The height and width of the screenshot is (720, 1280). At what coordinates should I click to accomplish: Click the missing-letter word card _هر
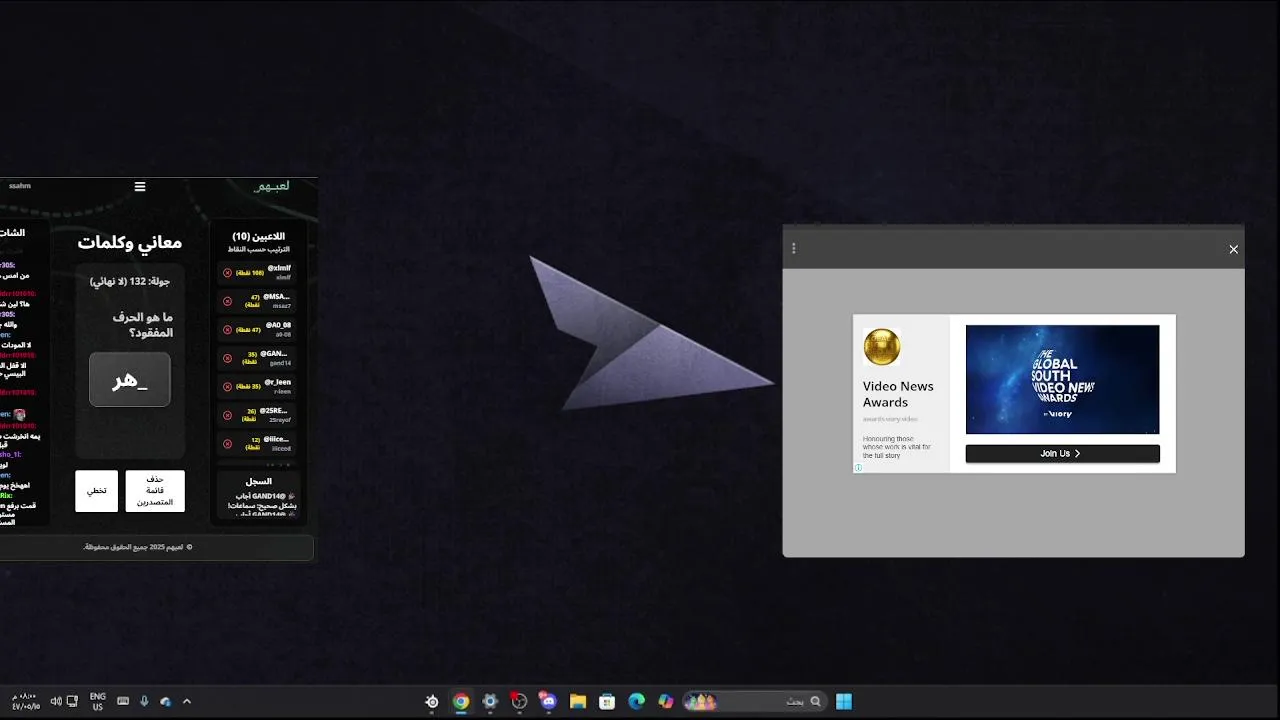tap(130, 380)
